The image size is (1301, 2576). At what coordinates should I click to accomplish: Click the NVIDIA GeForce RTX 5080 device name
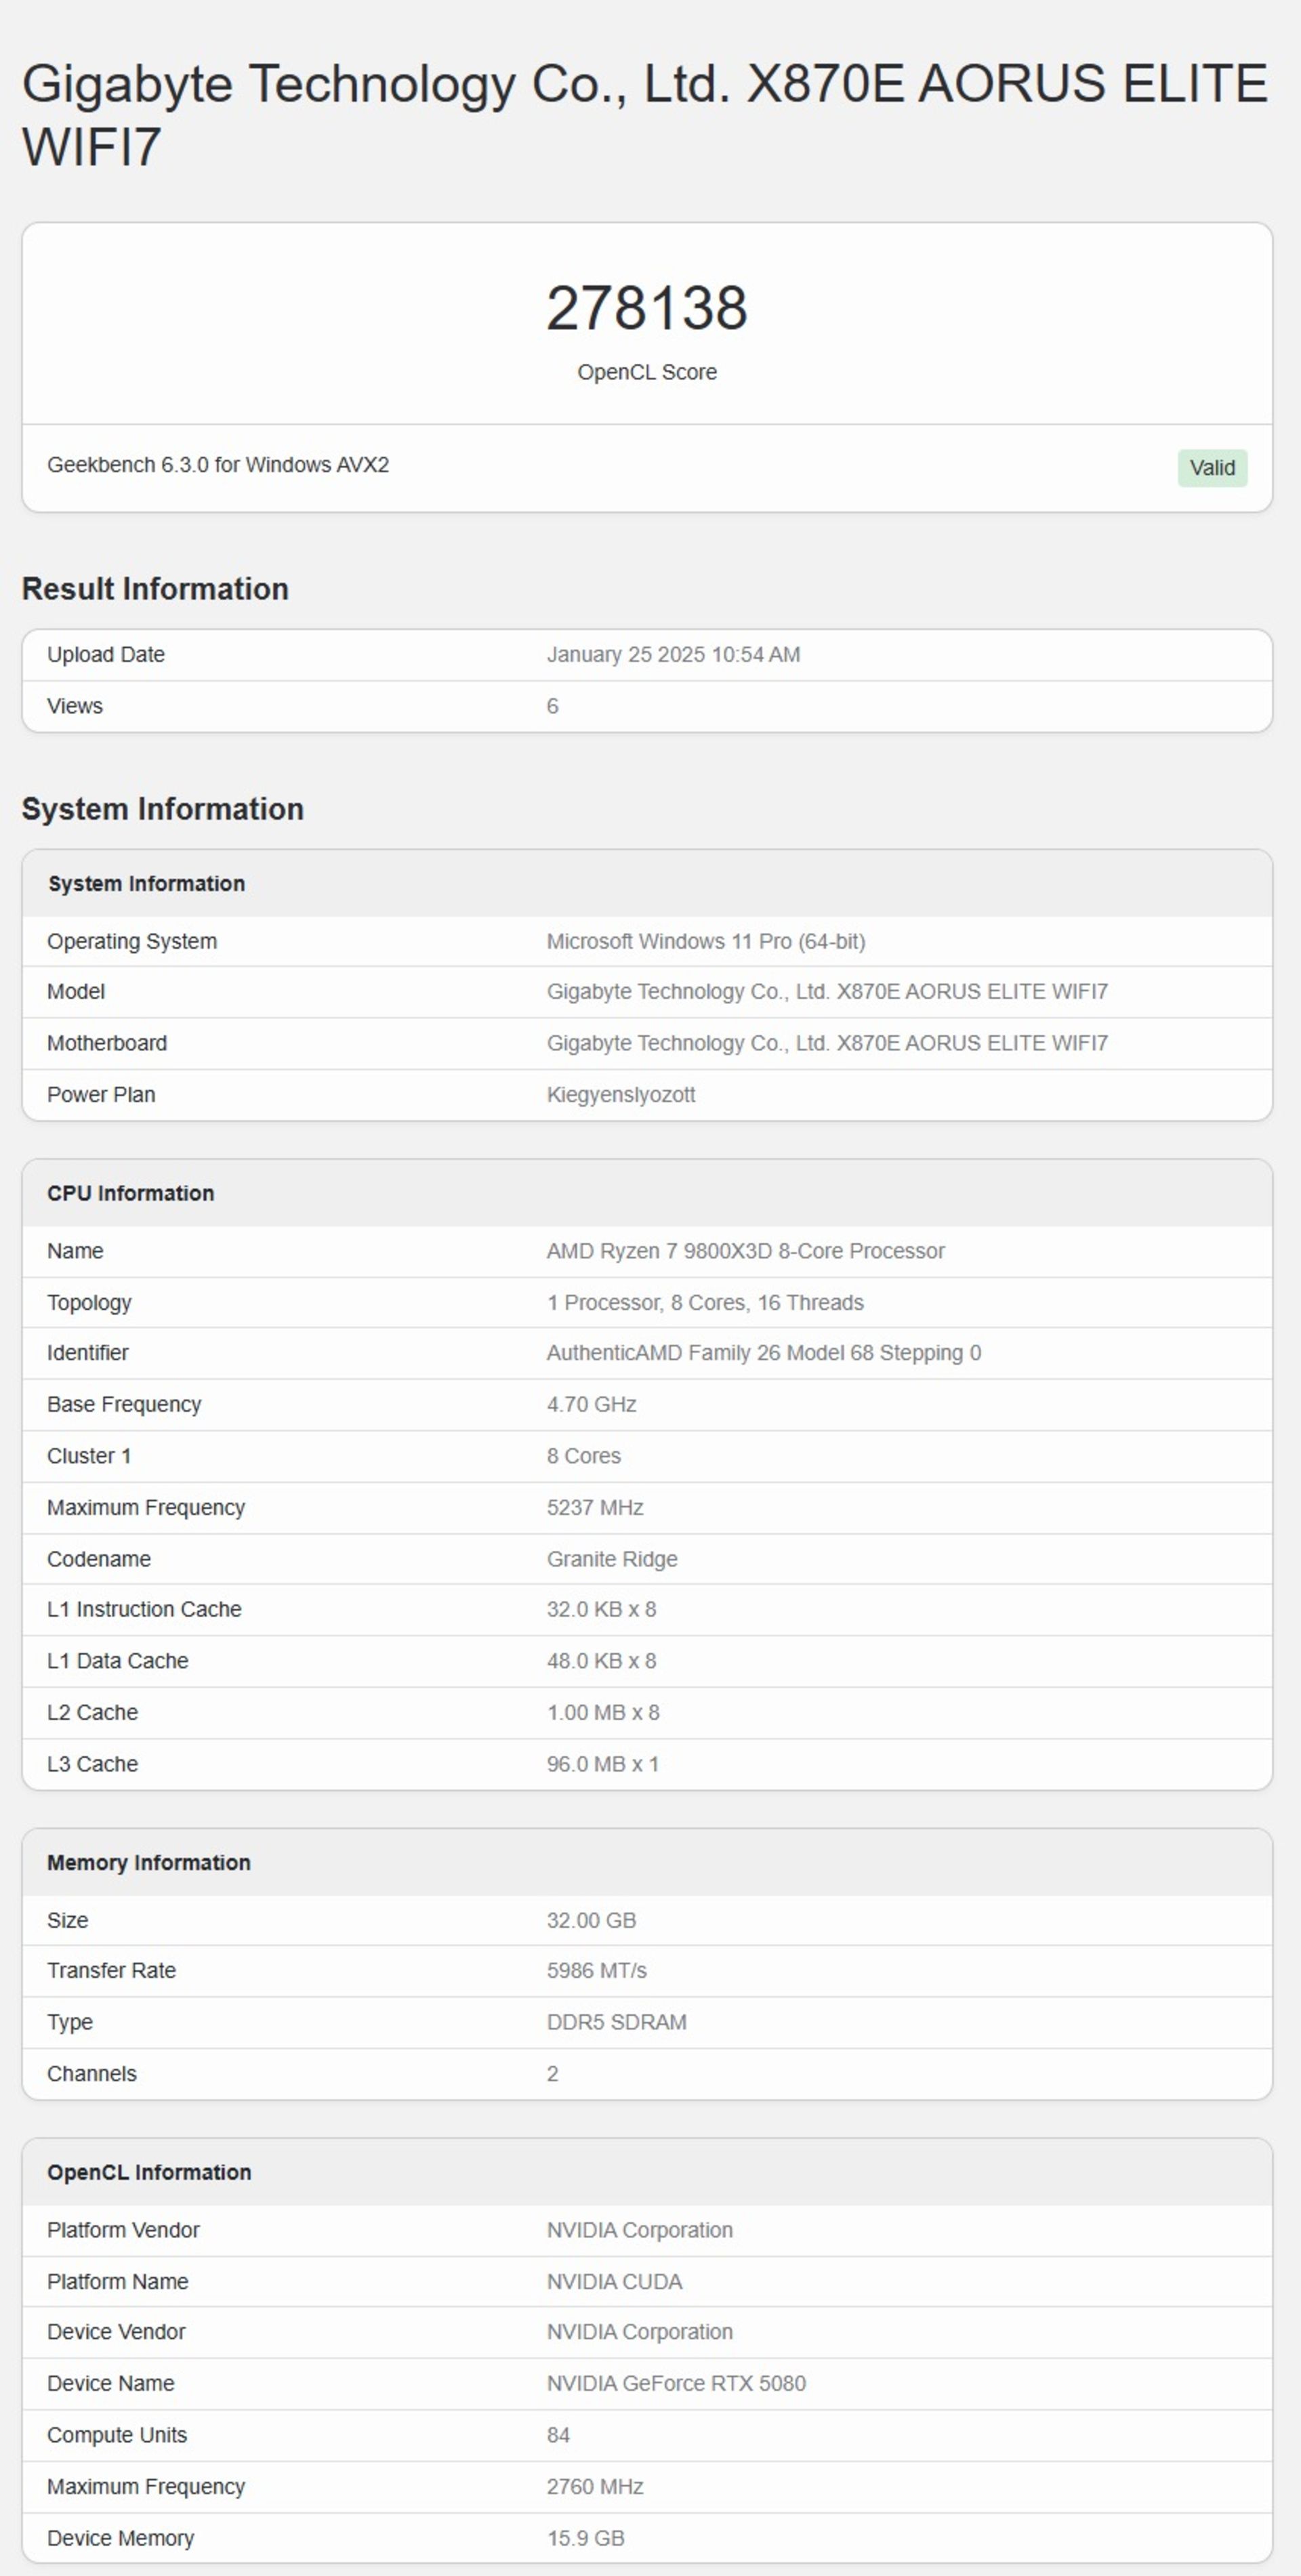click(675, 2384)
